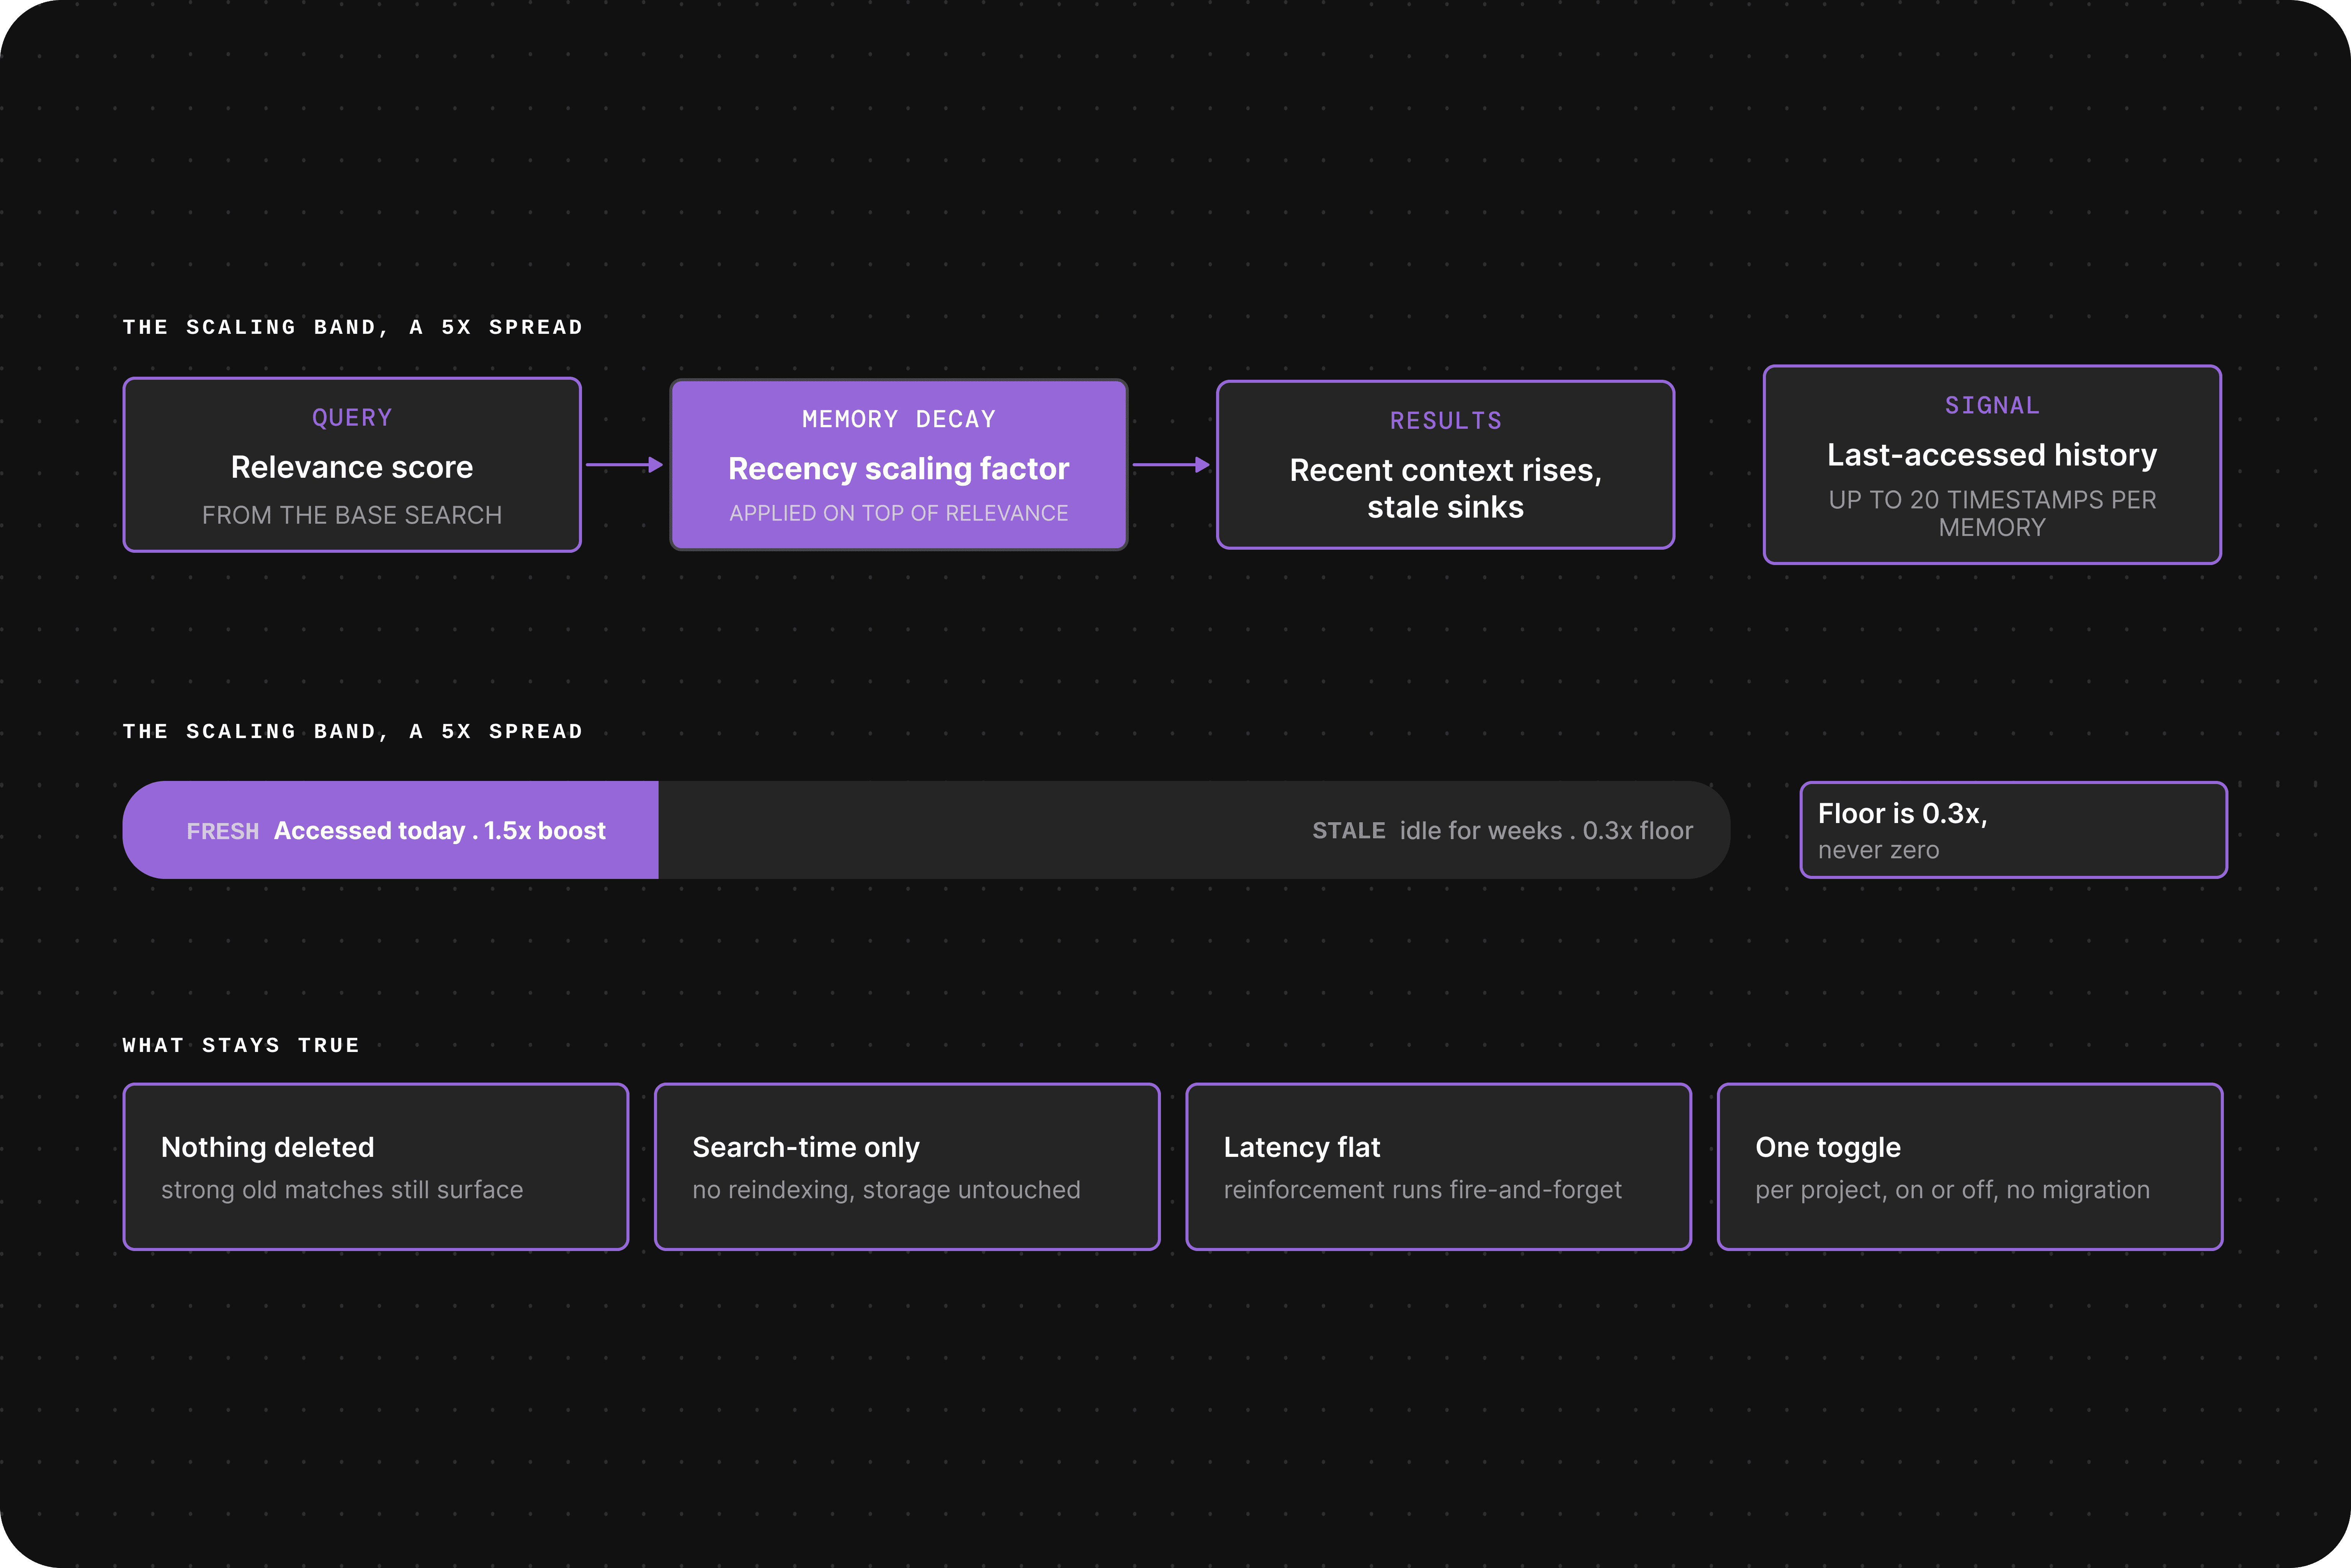2351x1568 pixels.
Task: Select the "Latency flat" title
Action: [x=1302, y=1147]
